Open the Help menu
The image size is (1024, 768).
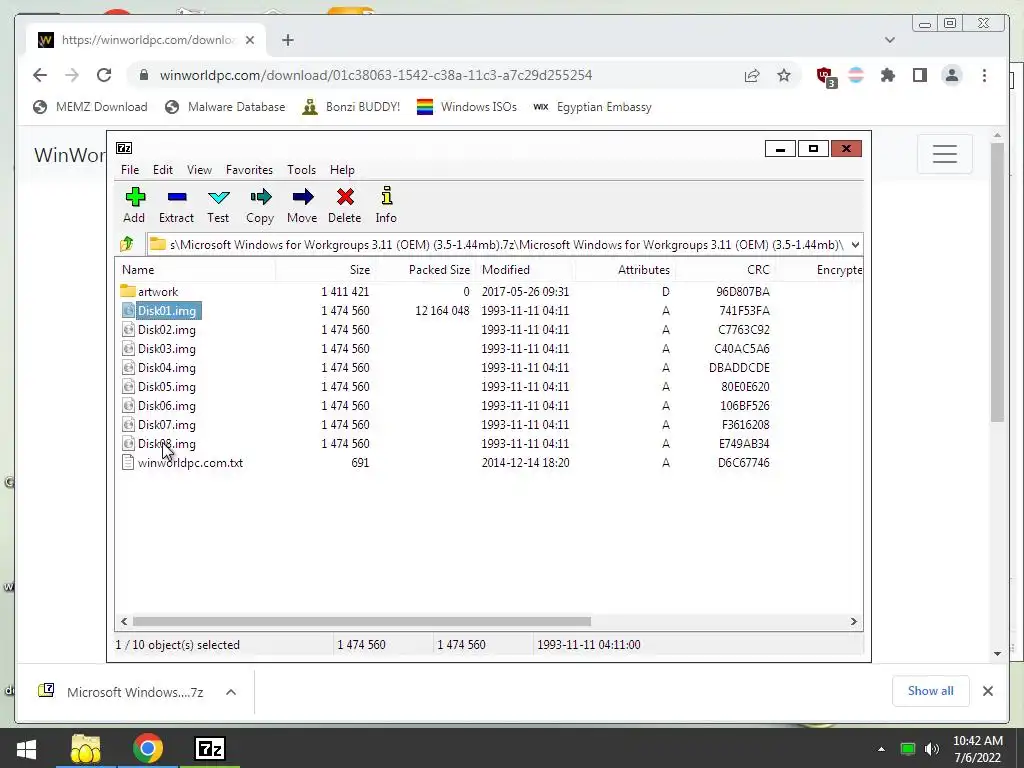342,170
